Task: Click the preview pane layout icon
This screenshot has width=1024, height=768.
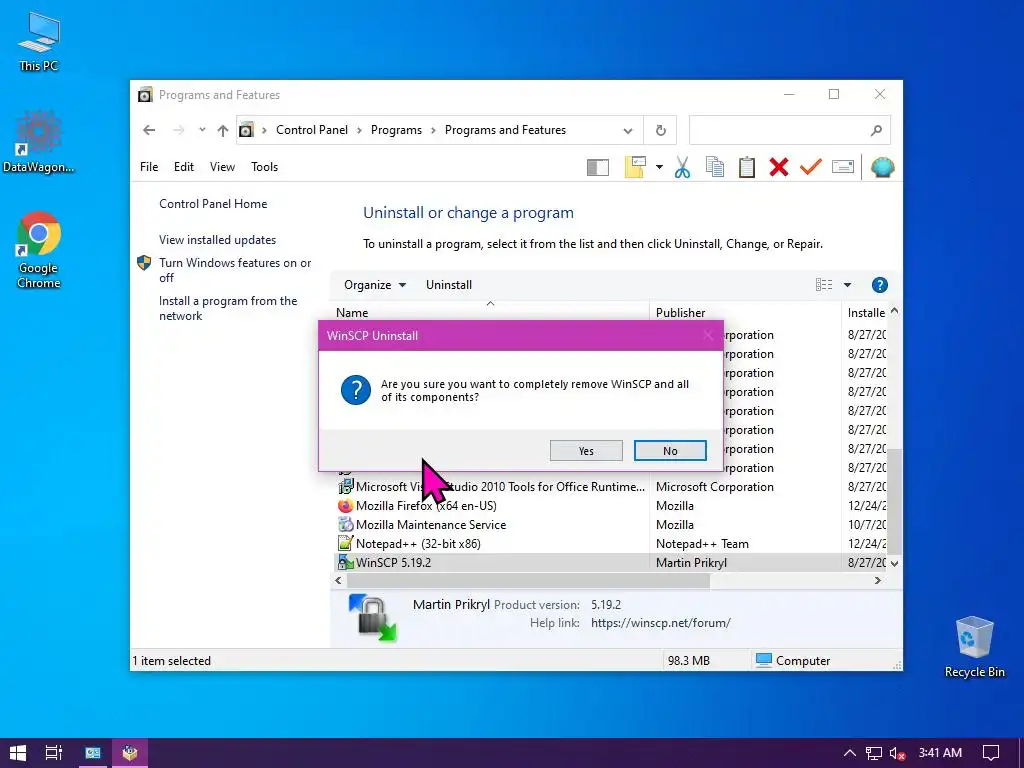Action: point(598,168)
